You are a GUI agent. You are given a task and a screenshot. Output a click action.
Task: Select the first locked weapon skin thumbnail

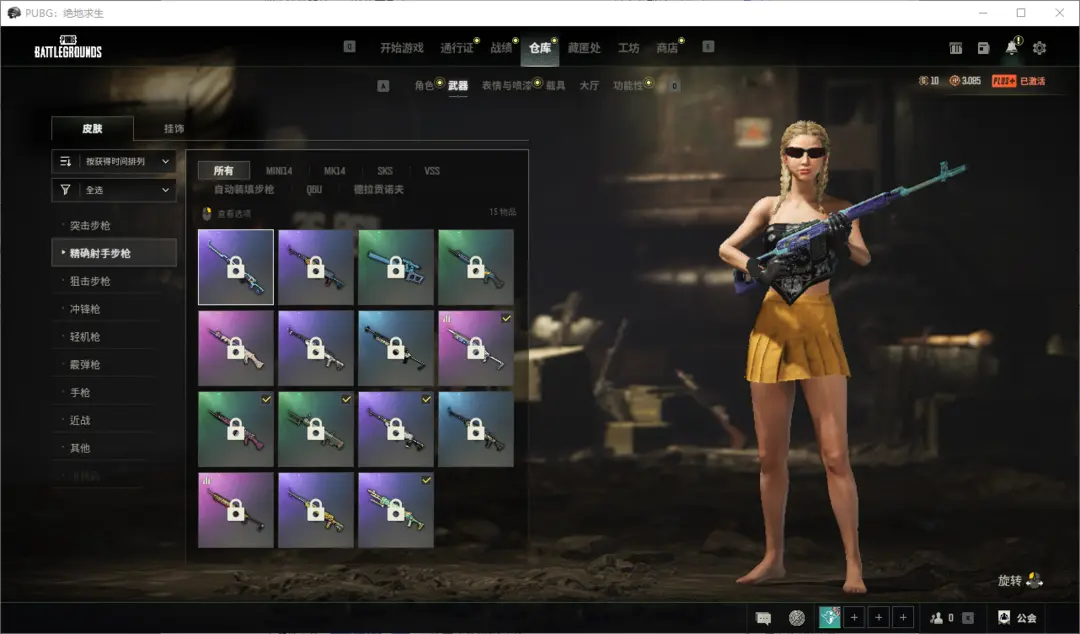click(236, 267)
